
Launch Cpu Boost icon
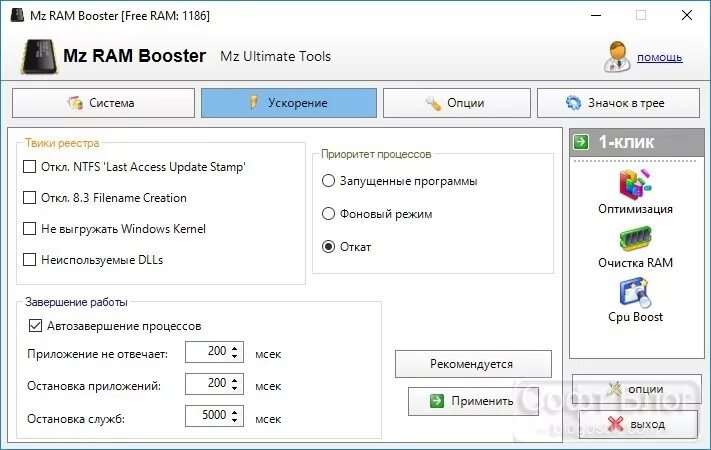point(635,293)
